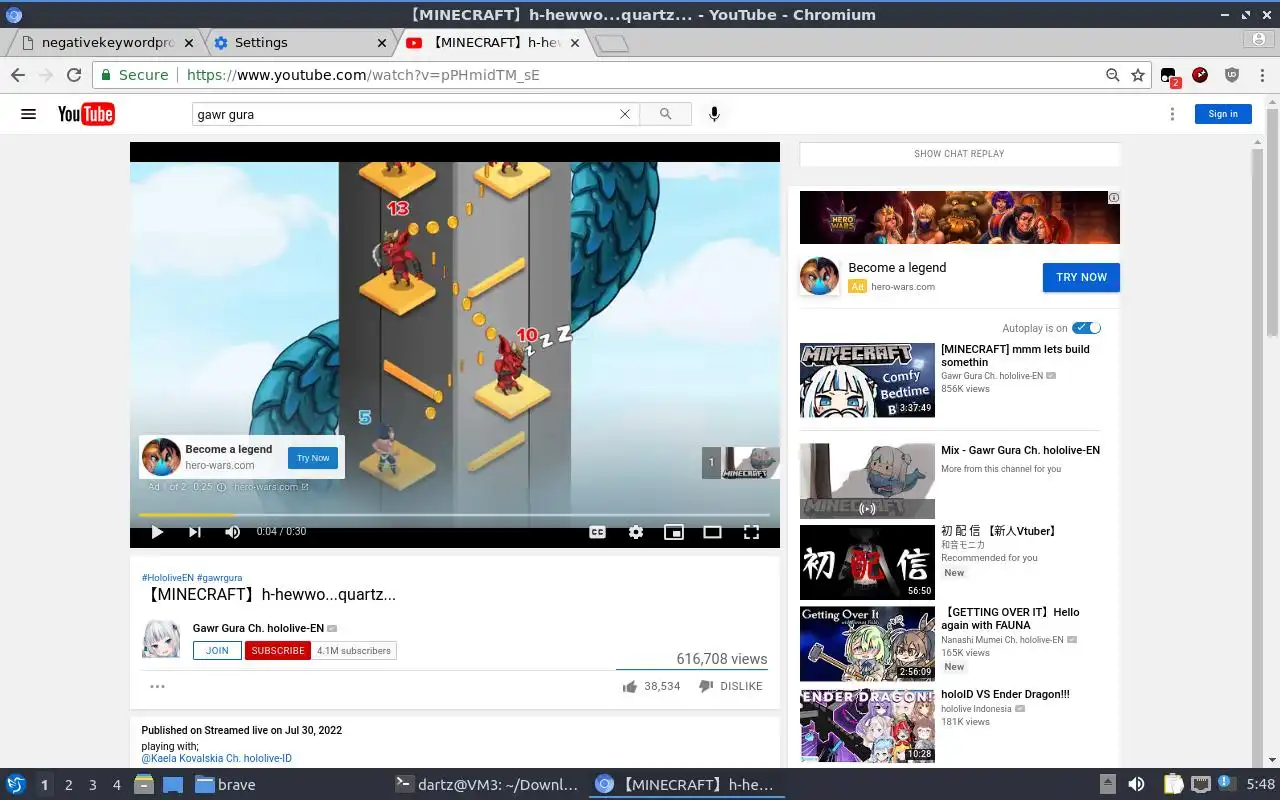This screenshot has height=800, width=1280.
Task: Reload the current page
Action: 73,75
